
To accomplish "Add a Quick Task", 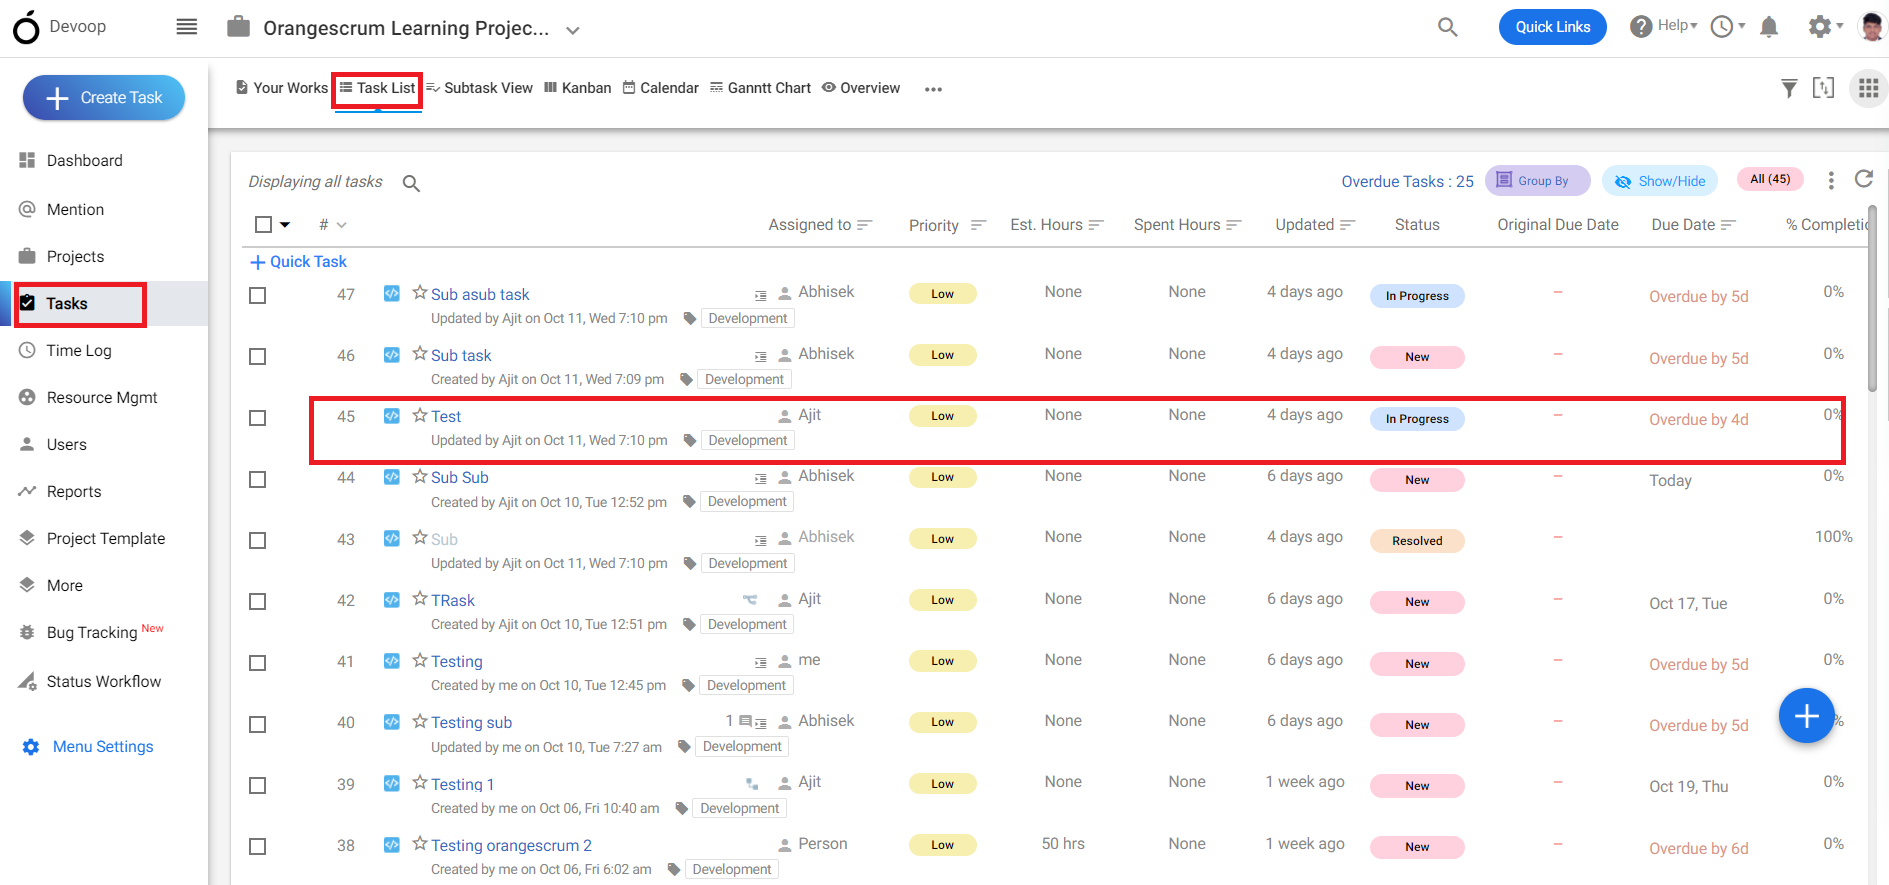I will (x=298, y=262).
